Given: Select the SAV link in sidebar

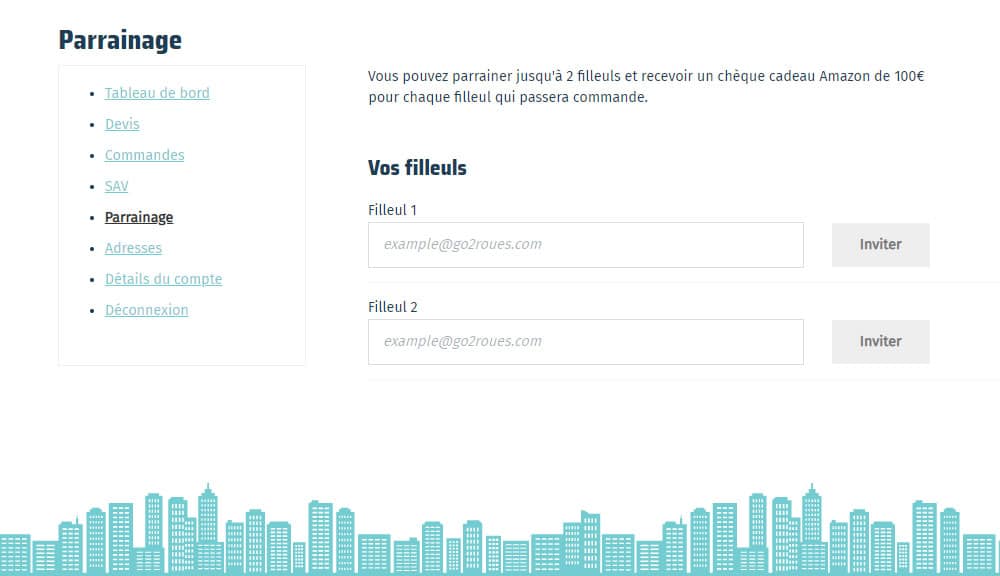Looking at the screenshot, I should pos(116,186).
